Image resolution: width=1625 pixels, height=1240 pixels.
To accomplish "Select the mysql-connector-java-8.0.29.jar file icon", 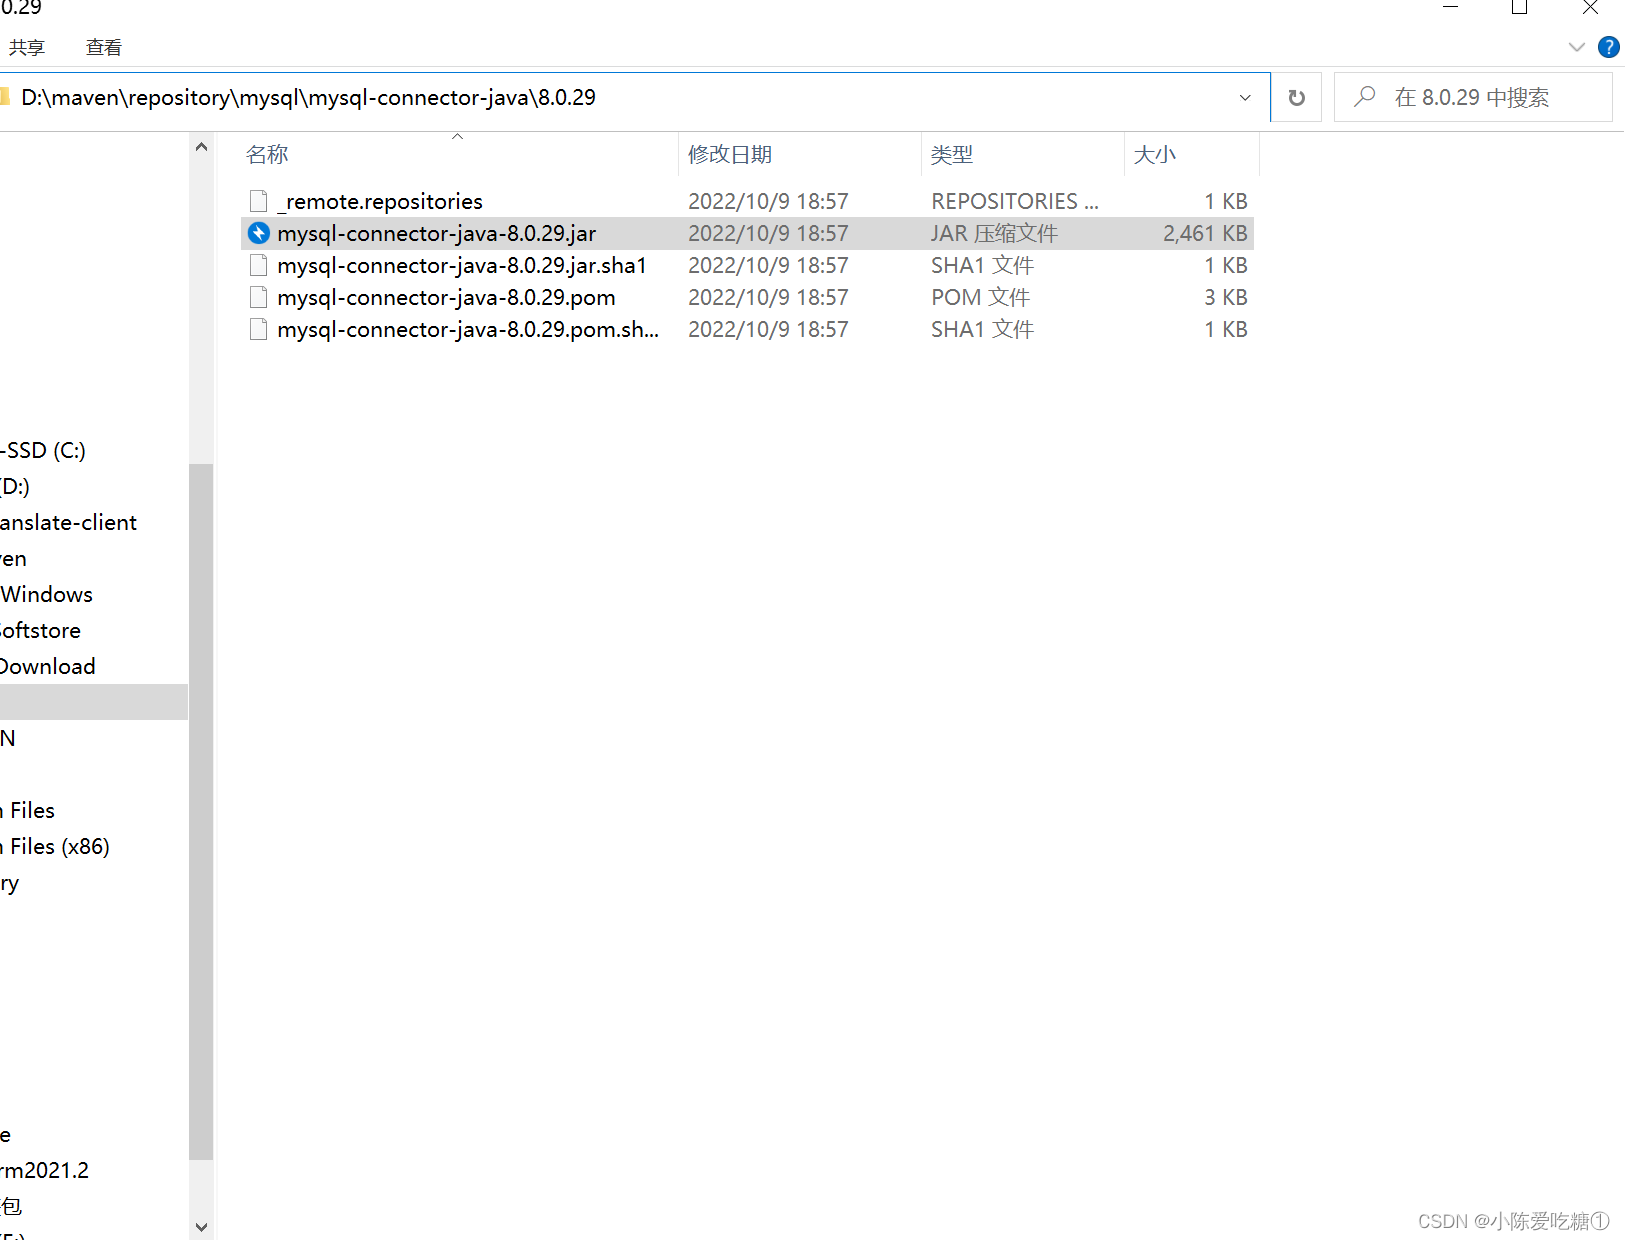I will pyautogui.click(x=259, y=233).
